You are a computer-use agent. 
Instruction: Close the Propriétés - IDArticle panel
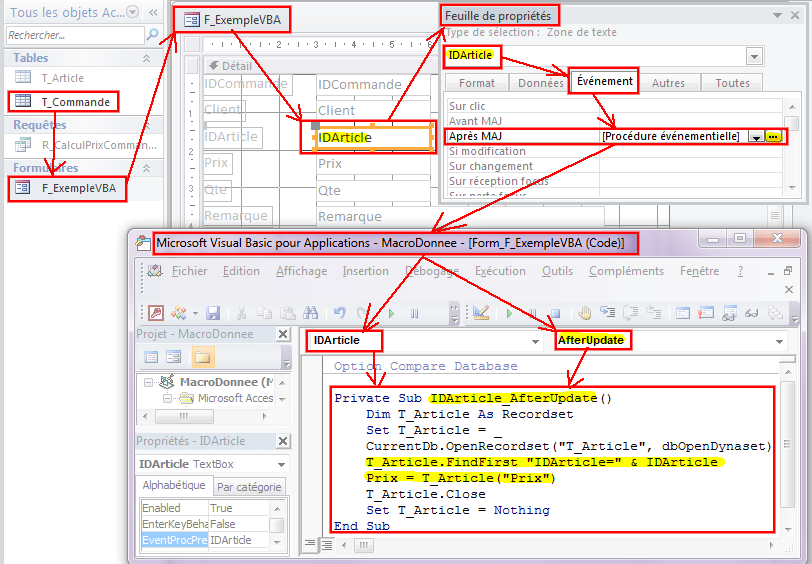pyautogui.click(x=283, y=441)
